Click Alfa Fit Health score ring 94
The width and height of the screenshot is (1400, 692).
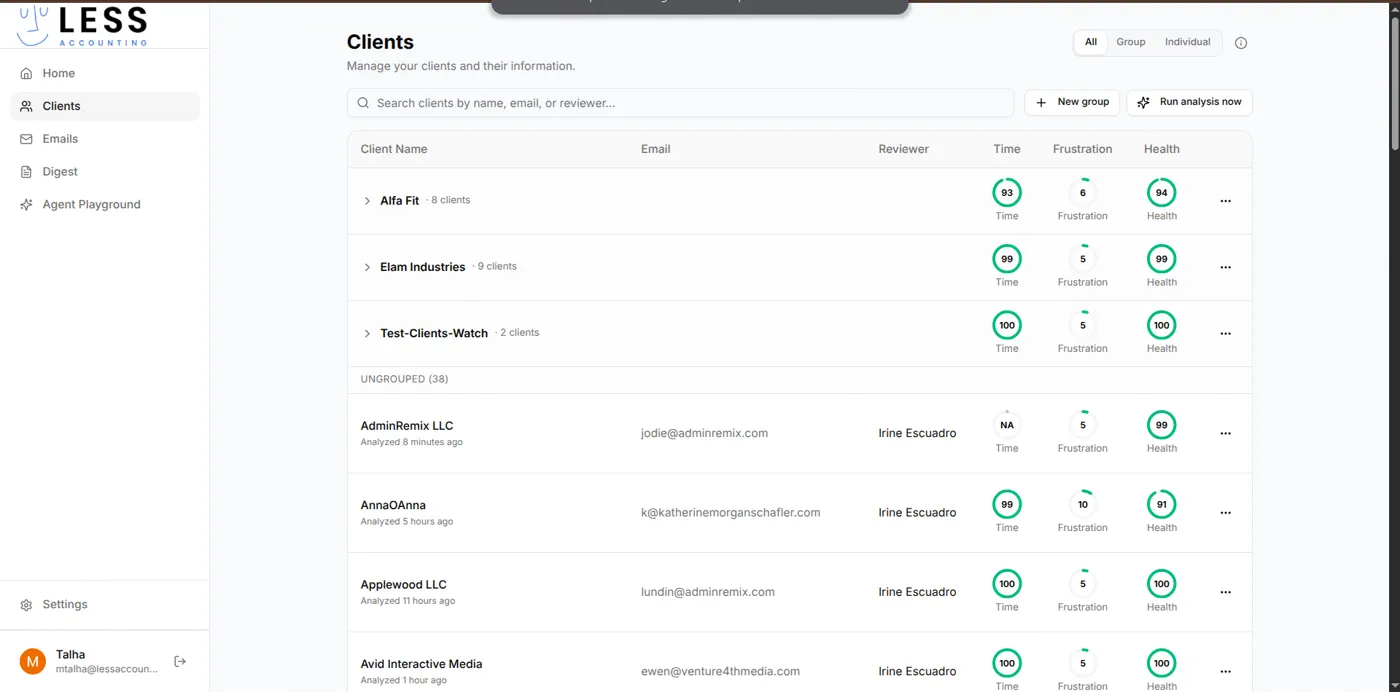[x=1162, y=192]
